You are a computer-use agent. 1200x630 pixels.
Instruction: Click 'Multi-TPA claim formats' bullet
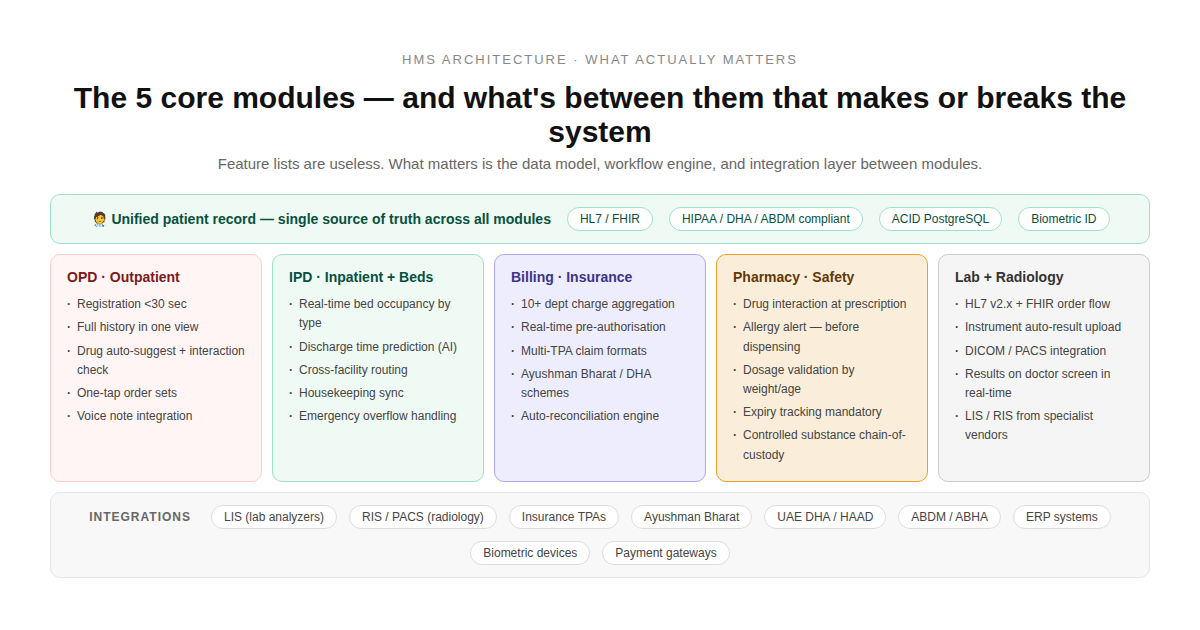click(584, 351)
